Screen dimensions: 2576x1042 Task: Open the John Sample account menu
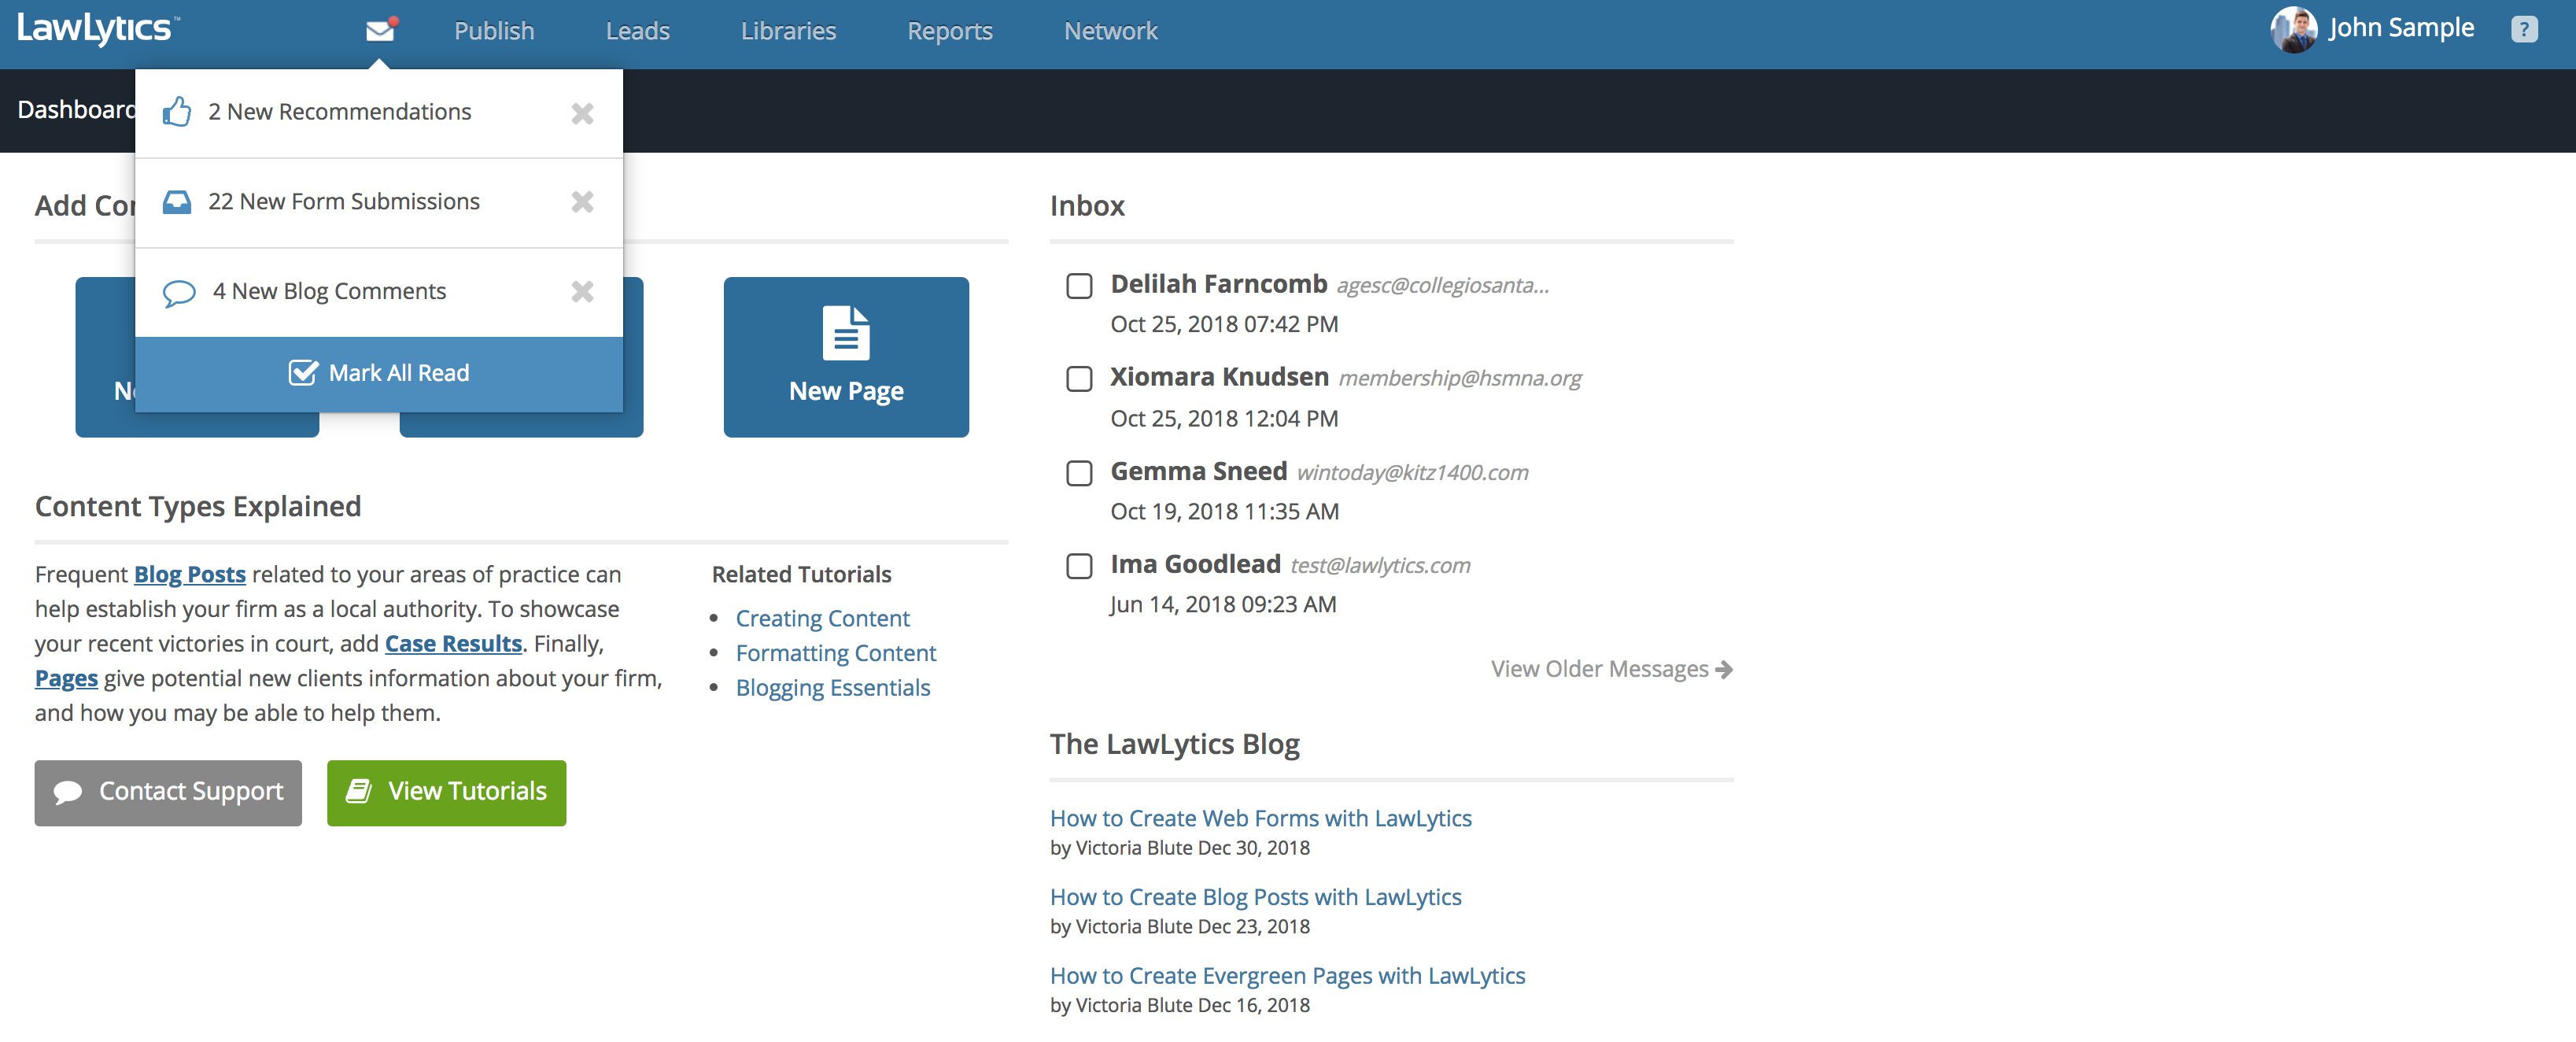tap(2400, 28)
